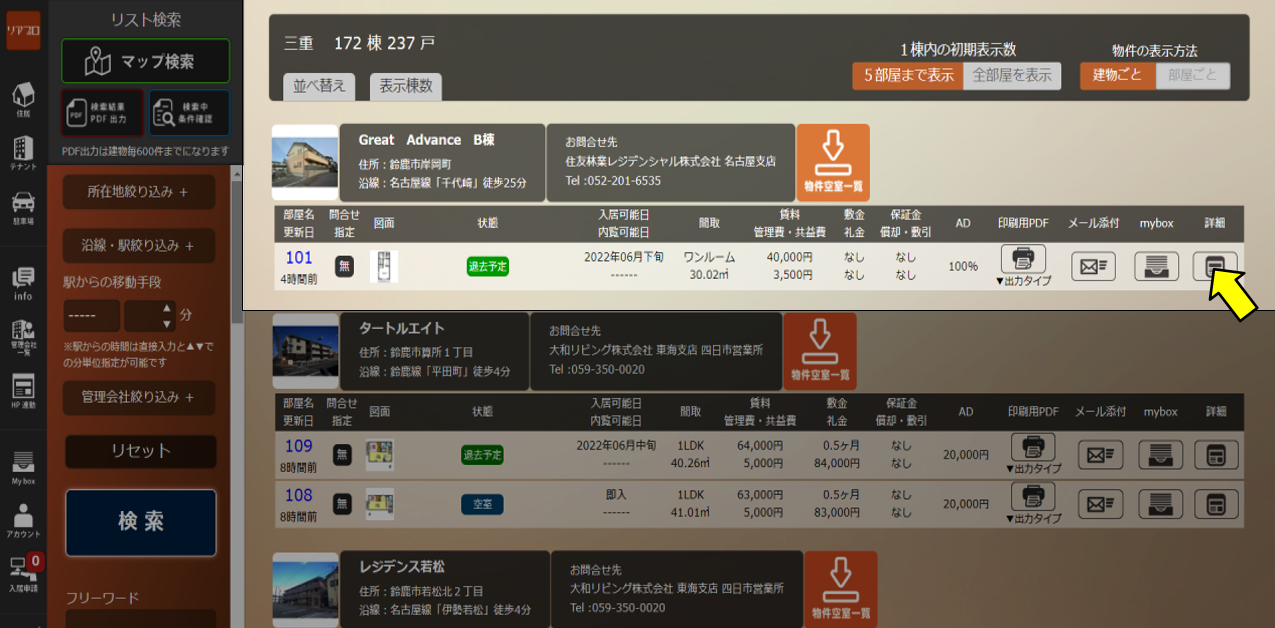Open My box in the sidebar
Viewport: 1275px width, 628px height.
(23, 466)
